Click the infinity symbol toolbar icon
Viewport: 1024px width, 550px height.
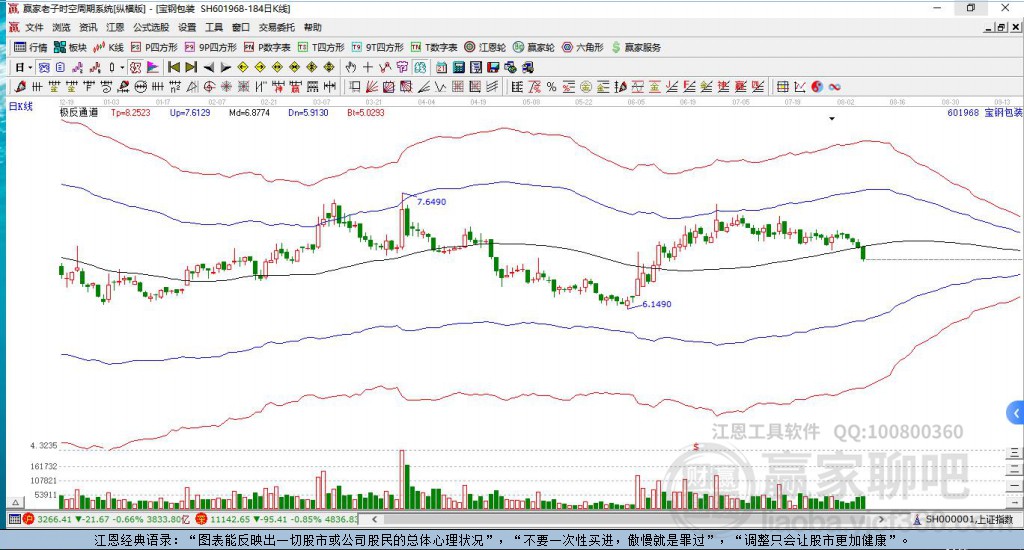tap(834, 87)
